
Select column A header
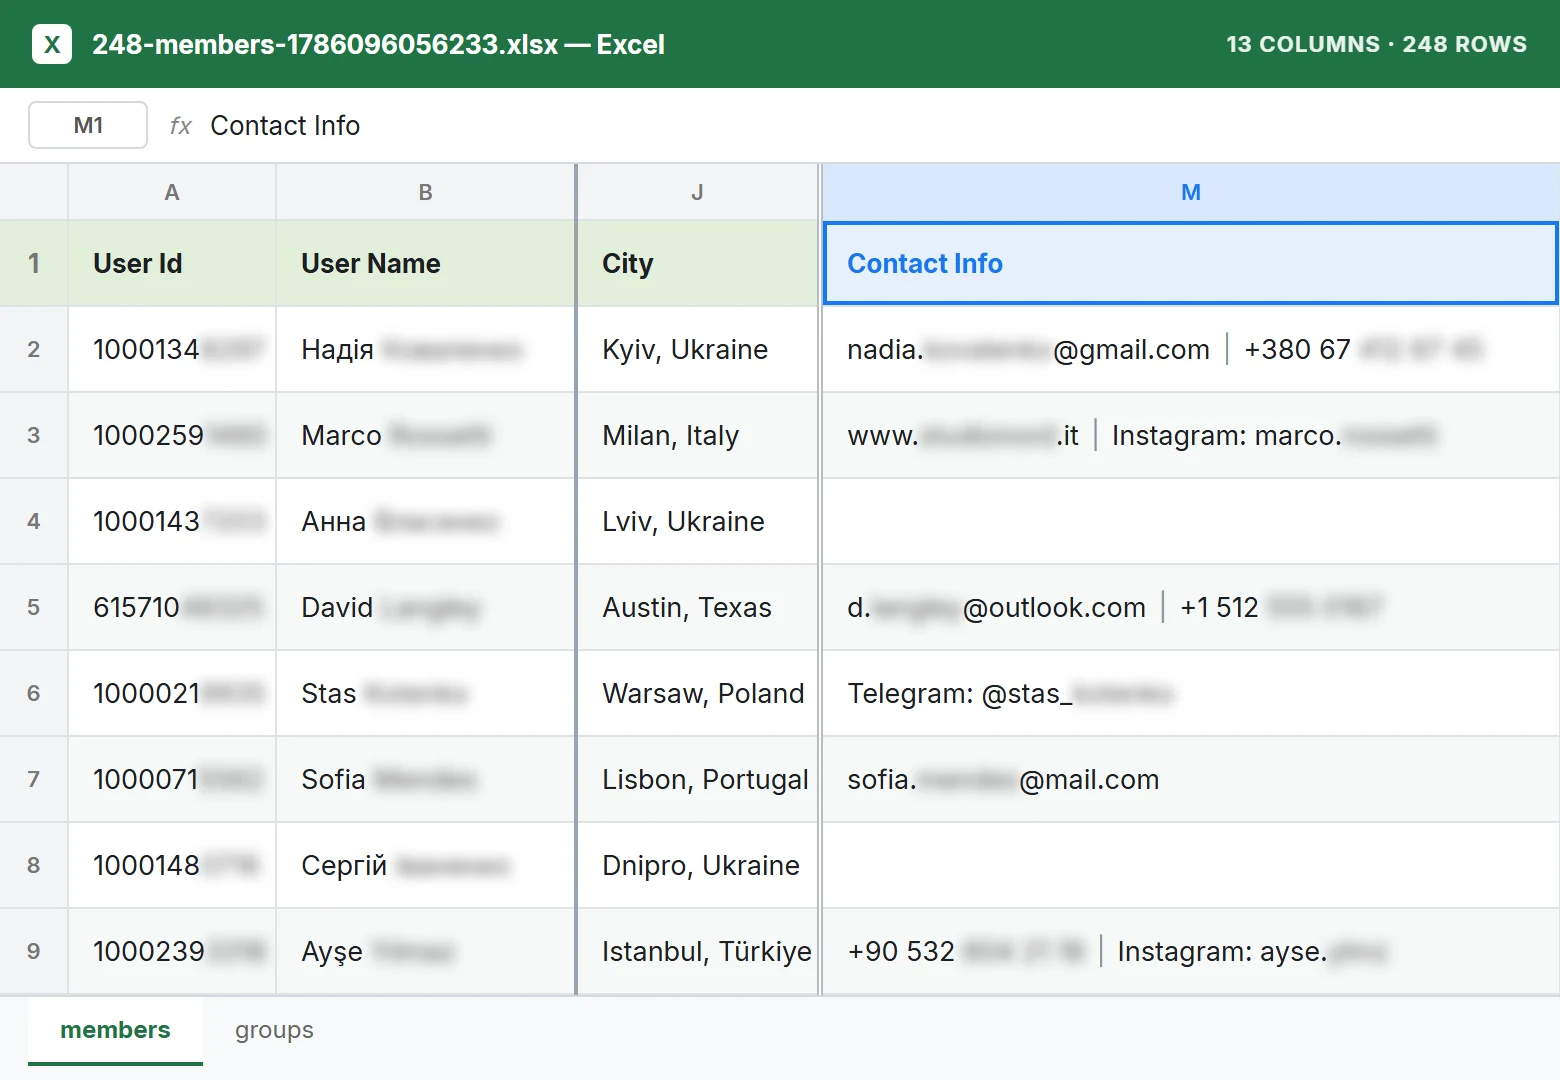point(172,192)
